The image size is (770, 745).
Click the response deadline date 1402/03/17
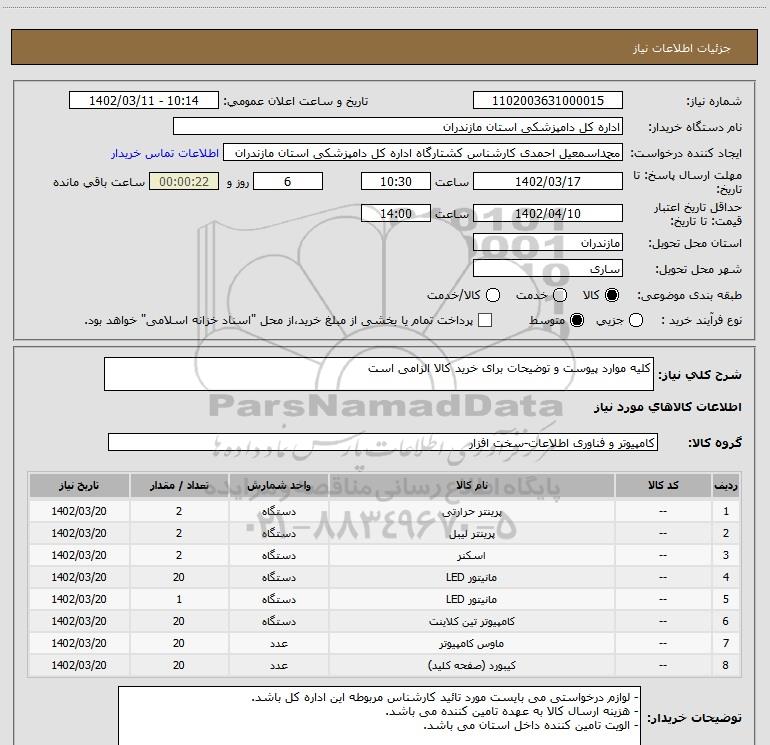click(548, 181)
